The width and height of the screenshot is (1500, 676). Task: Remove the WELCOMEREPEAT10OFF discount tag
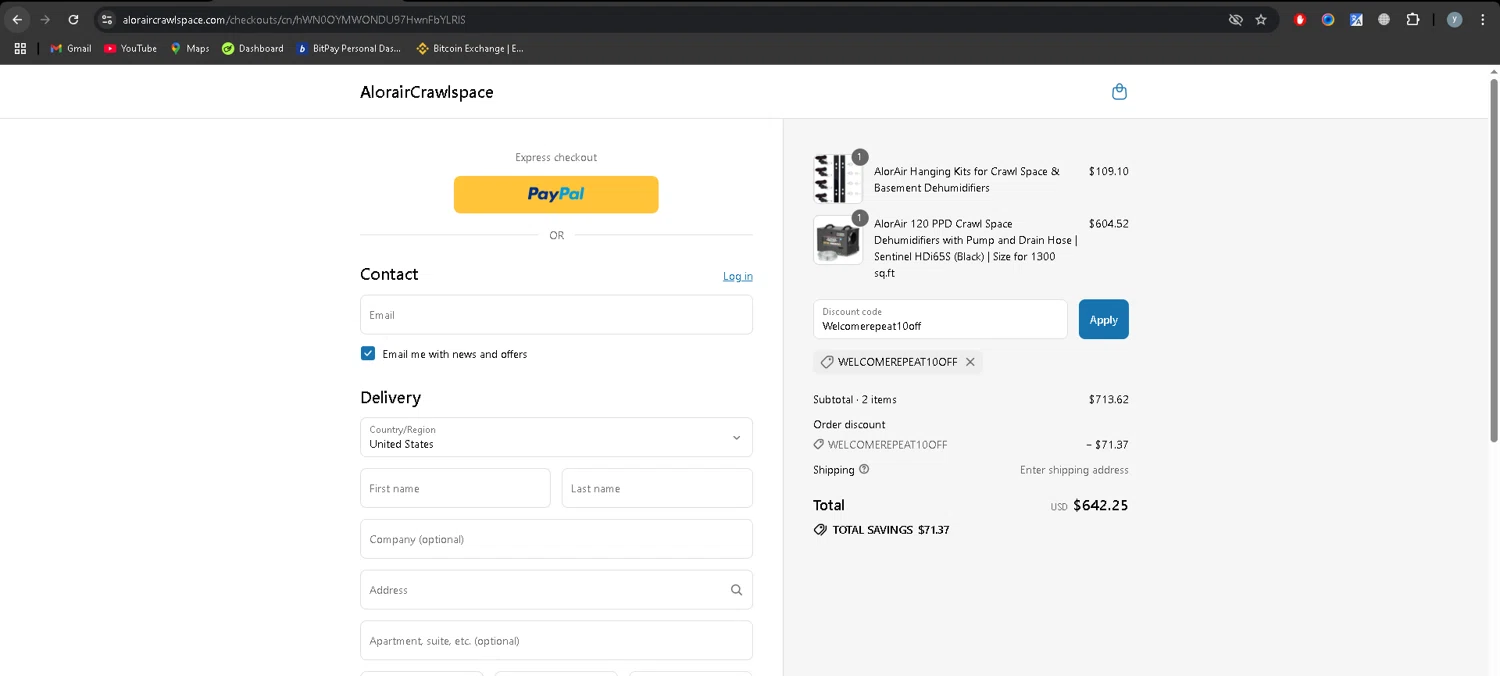970,362
